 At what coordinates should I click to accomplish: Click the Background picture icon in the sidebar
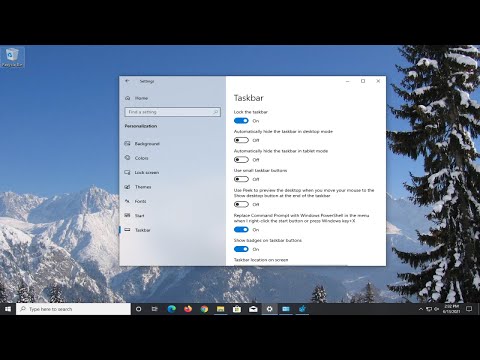(127, 144)
